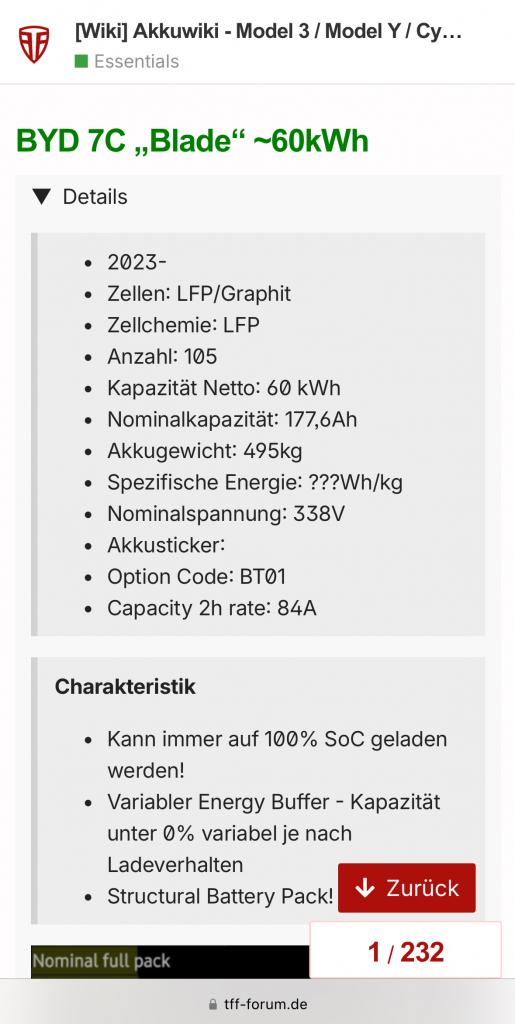Click the Akkugewicht: 495kg list entry
This screenshot has height=1024, width=515.
pyautogui.click(x=205, y=451)
